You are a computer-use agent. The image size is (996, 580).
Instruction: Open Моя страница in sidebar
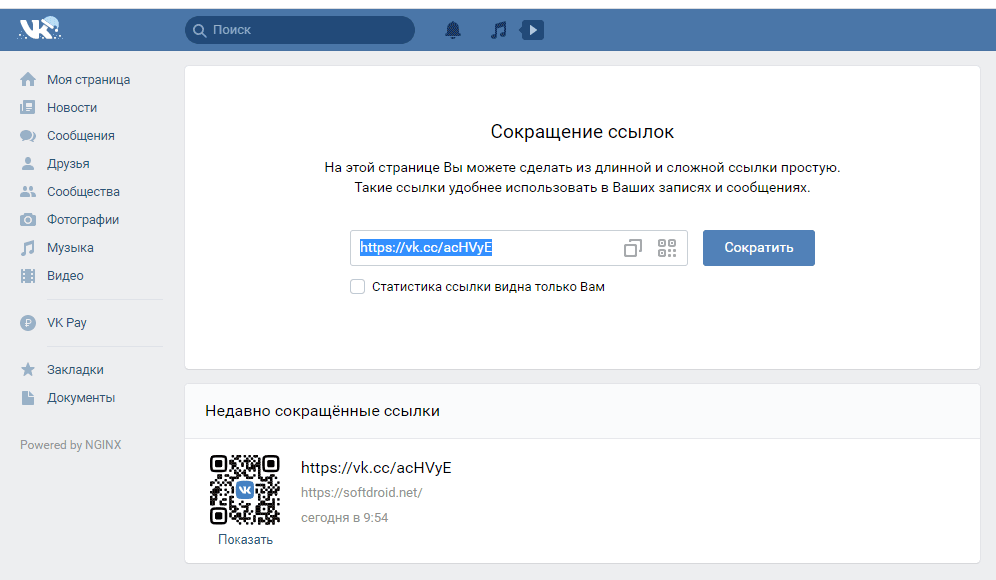(x=88, y=79)
